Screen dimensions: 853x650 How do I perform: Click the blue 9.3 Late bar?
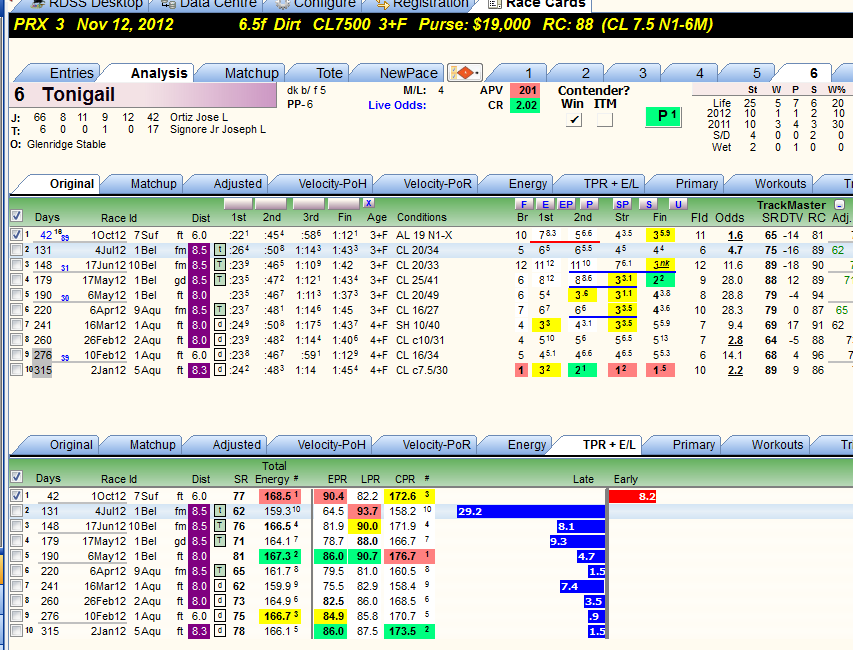pyautogui.click(x=577, y=541)
